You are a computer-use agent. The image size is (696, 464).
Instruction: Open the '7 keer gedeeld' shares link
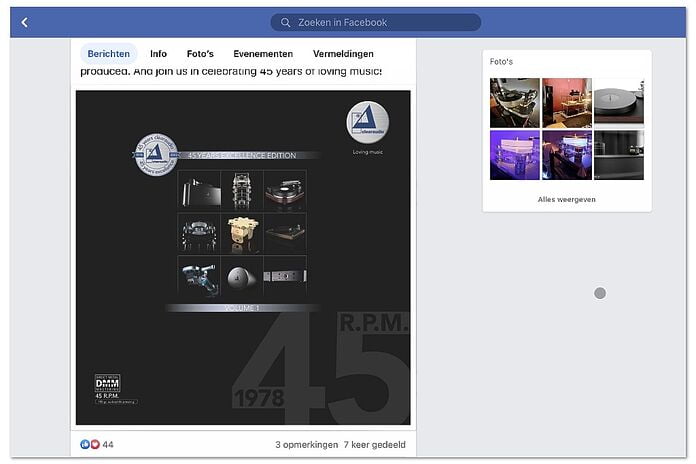(375, 444)
